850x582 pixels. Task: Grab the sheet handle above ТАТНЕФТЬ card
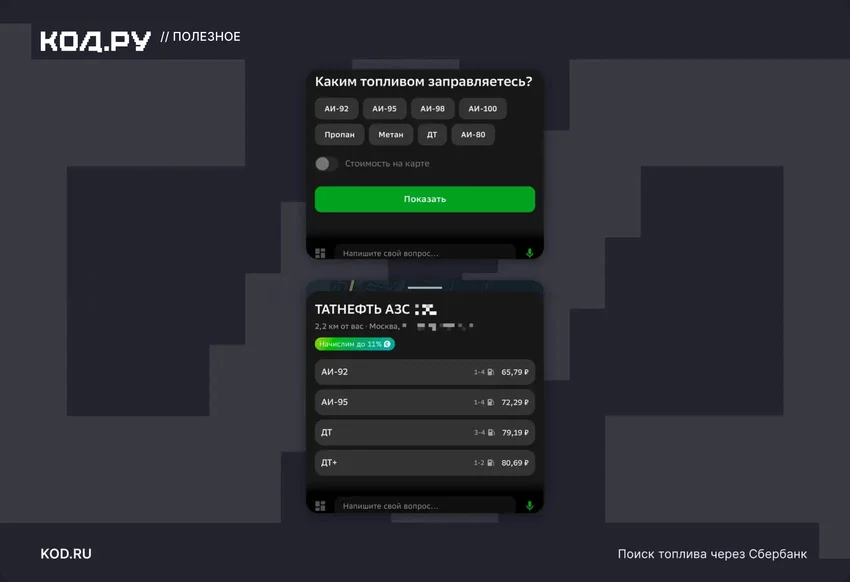425,287
